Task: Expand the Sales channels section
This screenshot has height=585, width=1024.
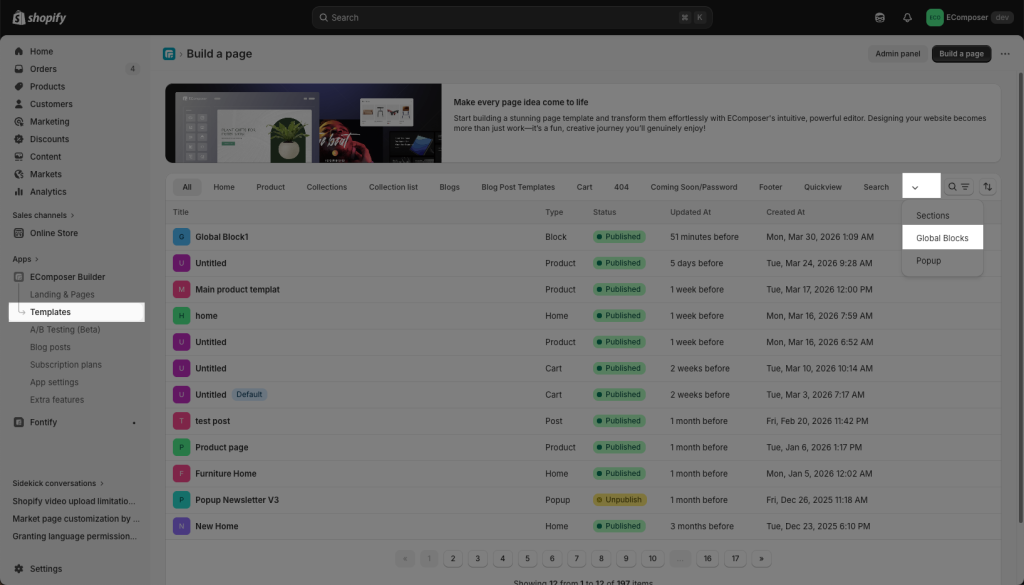Action: (x=72, y=215)
